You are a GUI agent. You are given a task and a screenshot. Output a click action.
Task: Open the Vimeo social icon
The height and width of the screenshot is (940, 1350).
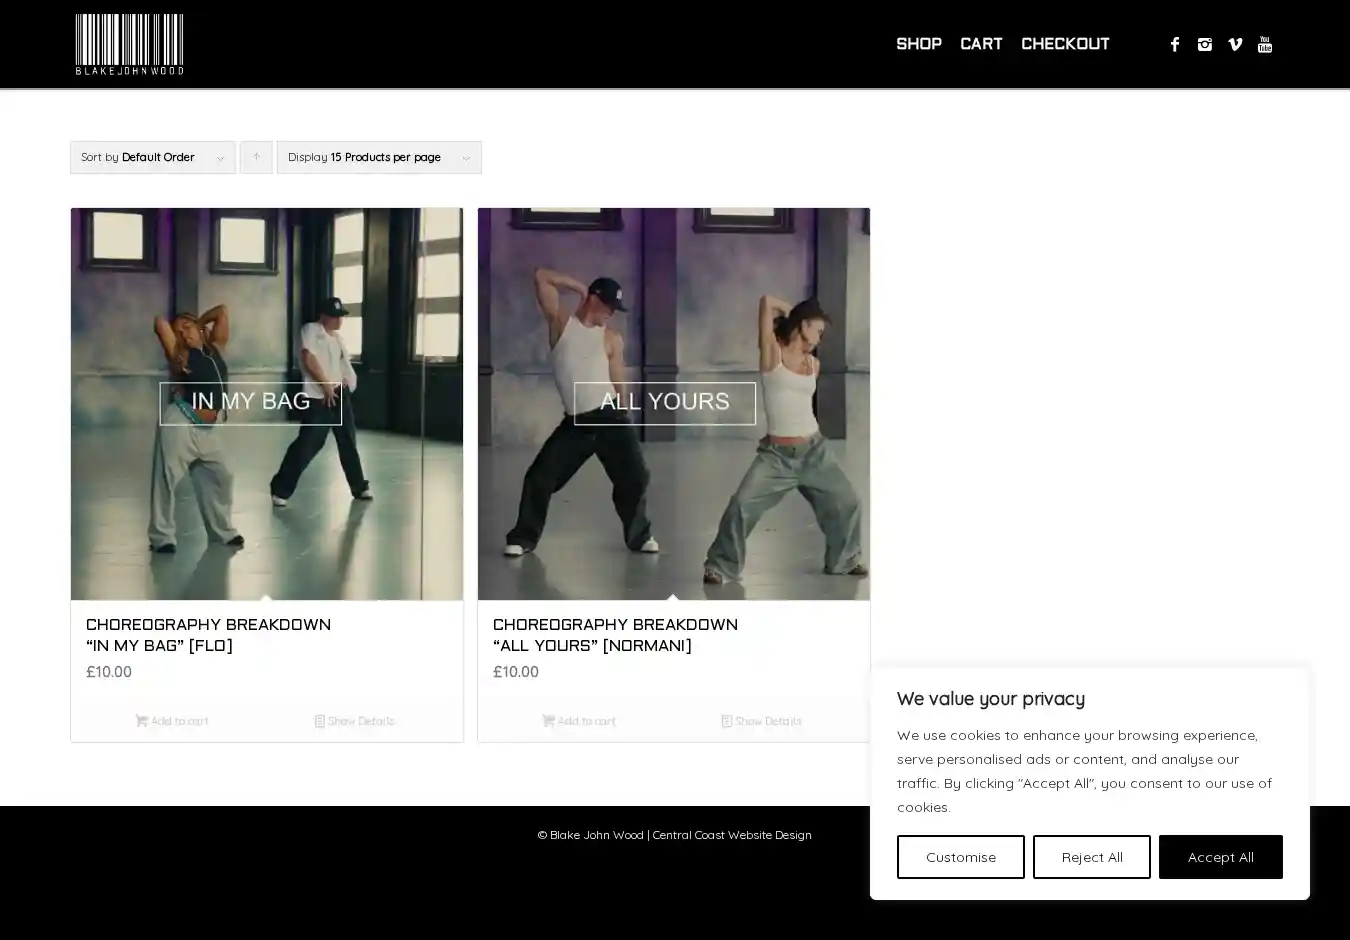point(1235,44)
